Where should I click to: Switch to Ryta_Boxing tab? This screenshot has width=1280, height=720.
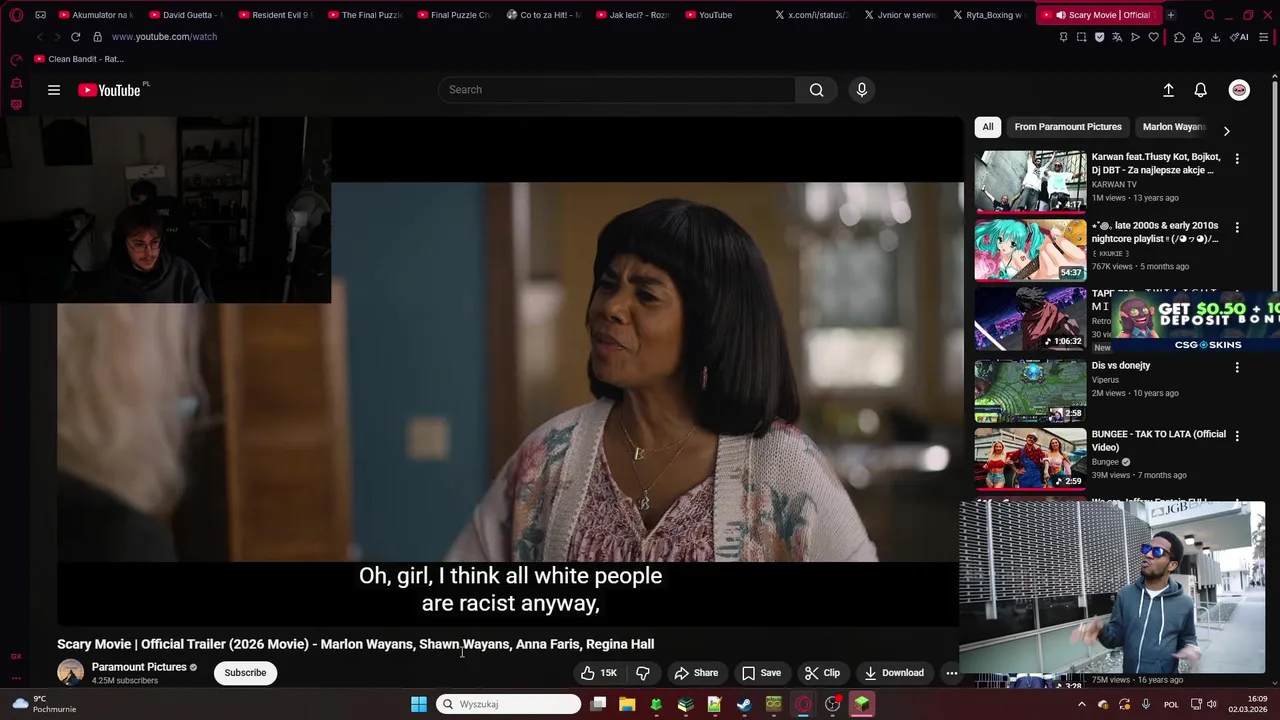(990, 15)
